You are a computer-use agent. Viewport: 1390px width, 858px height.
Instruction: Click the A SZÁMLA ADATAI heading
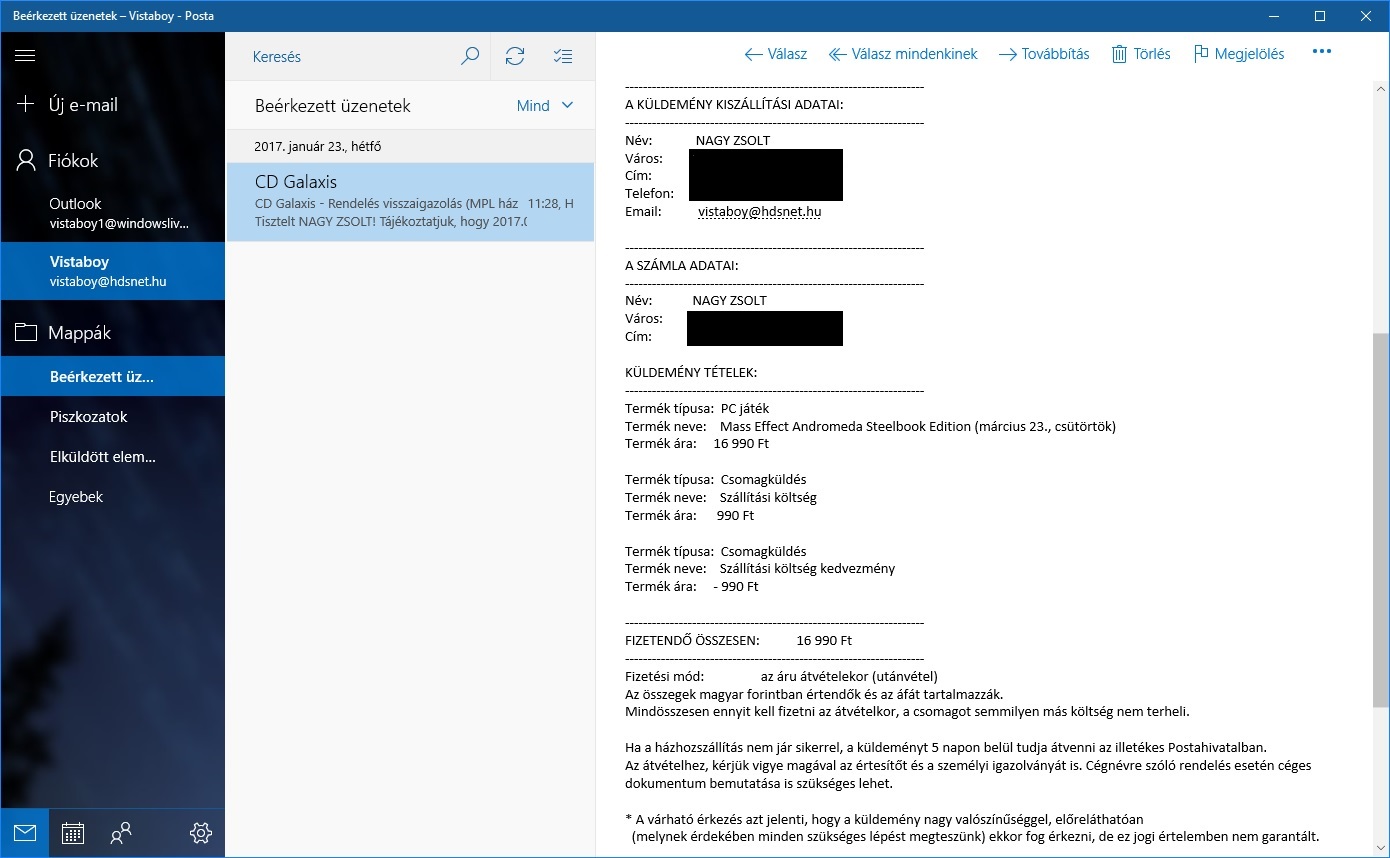pyautogui.click(x=682, y=265)
